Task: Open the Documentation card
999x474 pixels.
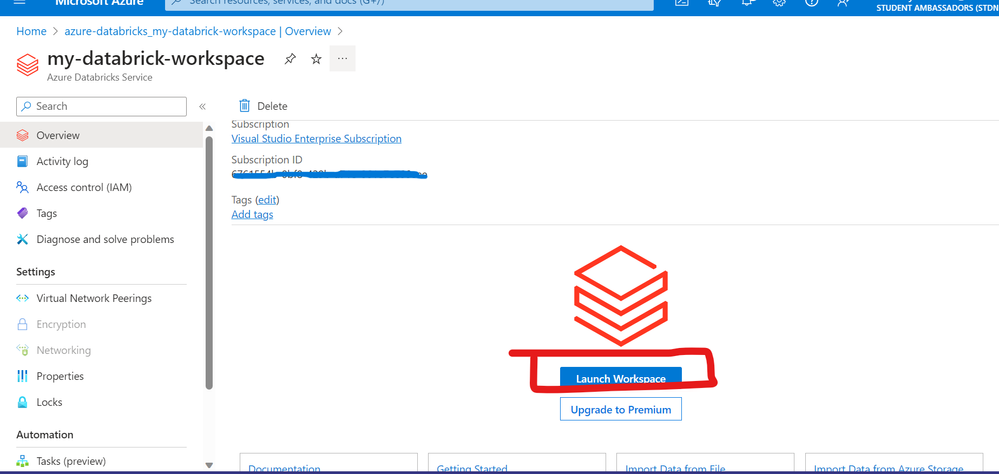Action: pyautogui.click(x=329, y=464)
